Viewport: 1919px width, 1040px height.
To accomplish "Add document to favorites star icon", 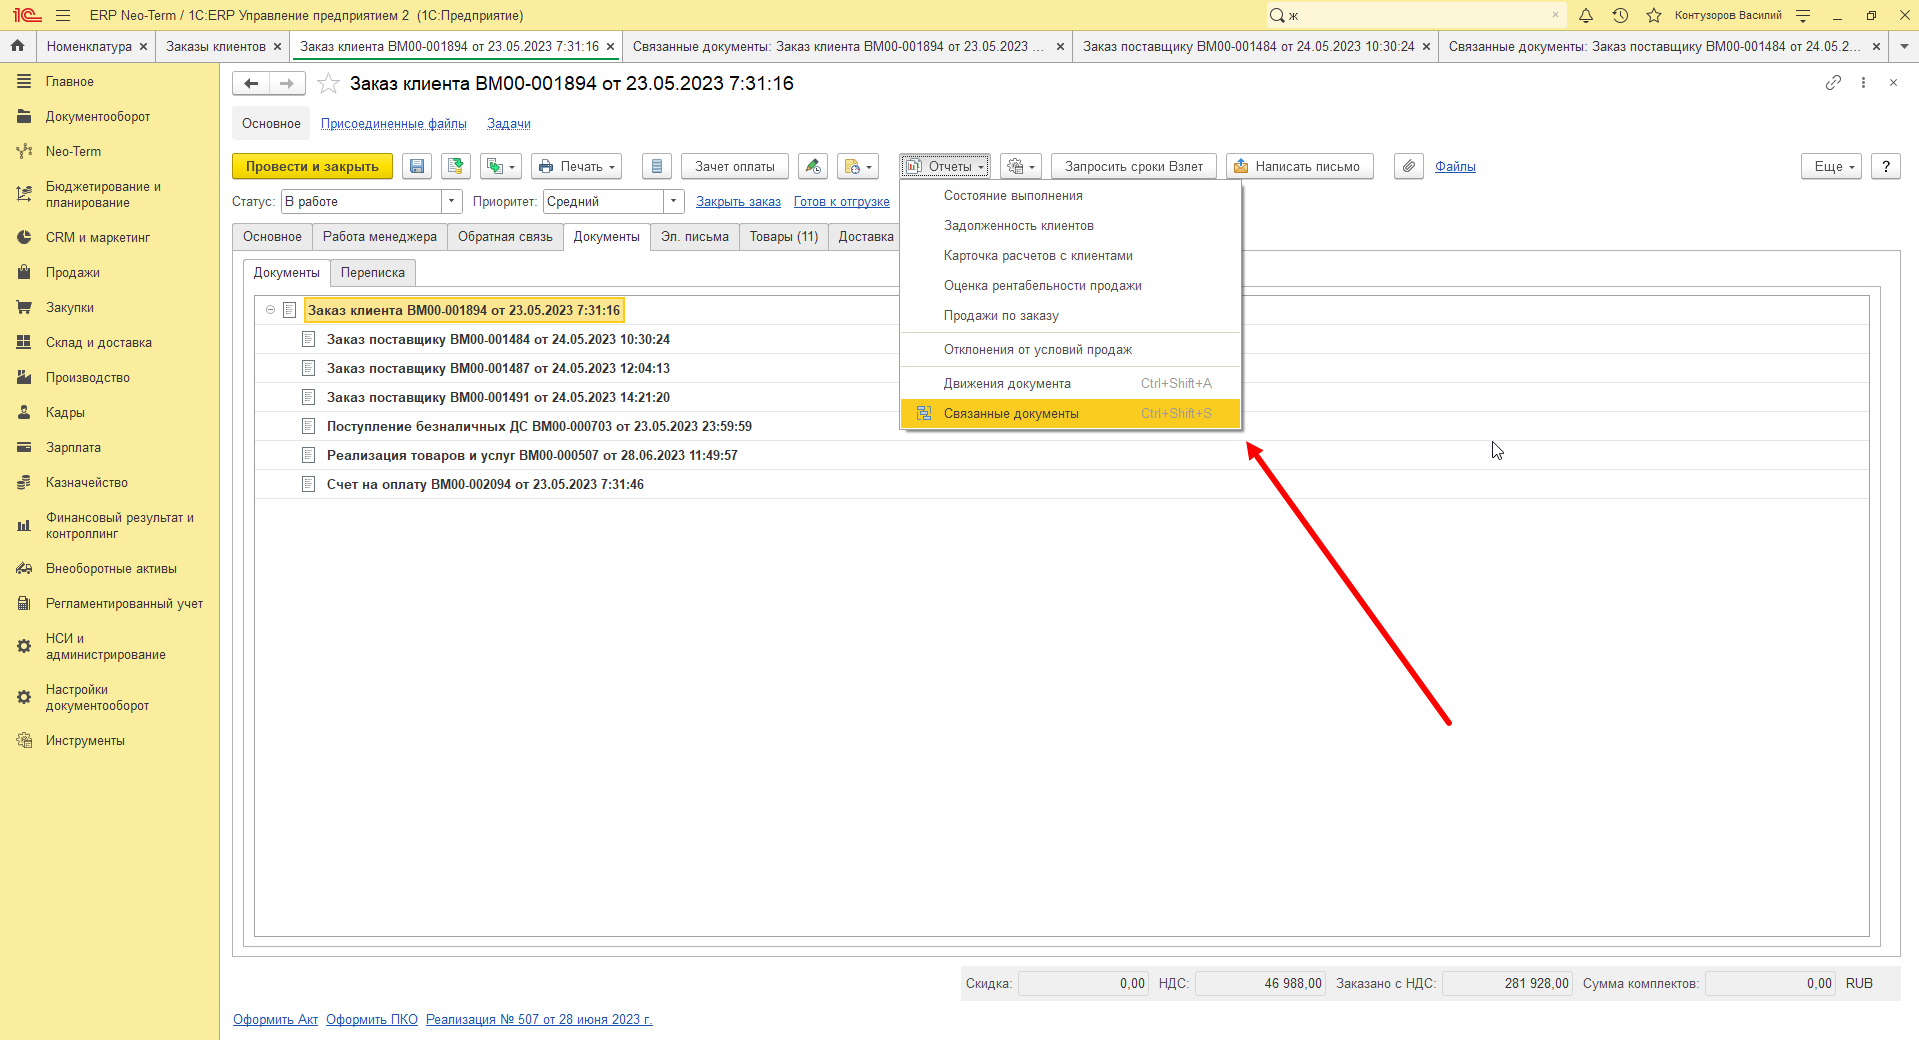I will click(x=328, y=84).
